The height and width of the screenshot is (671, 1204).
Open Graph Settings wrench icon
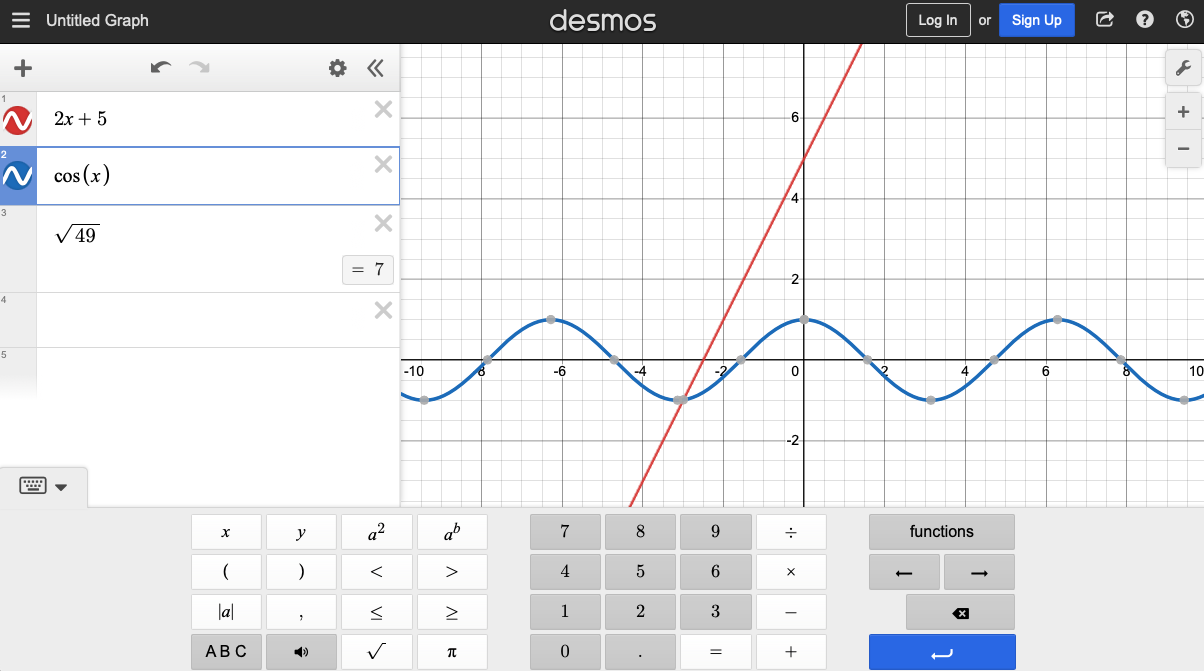tap(1183, 68)
